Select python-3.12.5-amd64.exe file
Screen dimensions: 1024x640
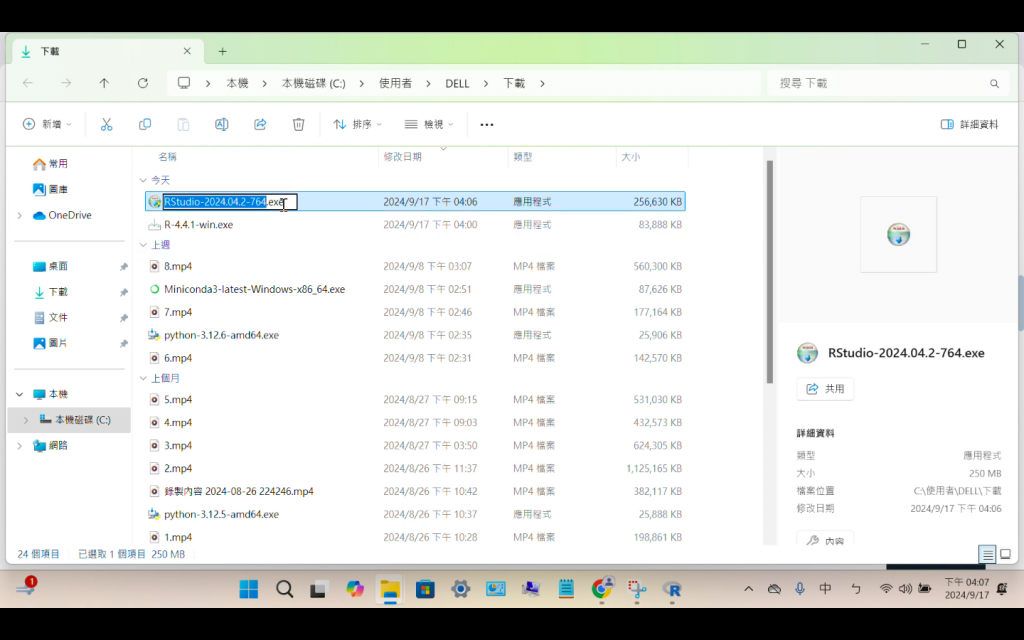(221, 515)
